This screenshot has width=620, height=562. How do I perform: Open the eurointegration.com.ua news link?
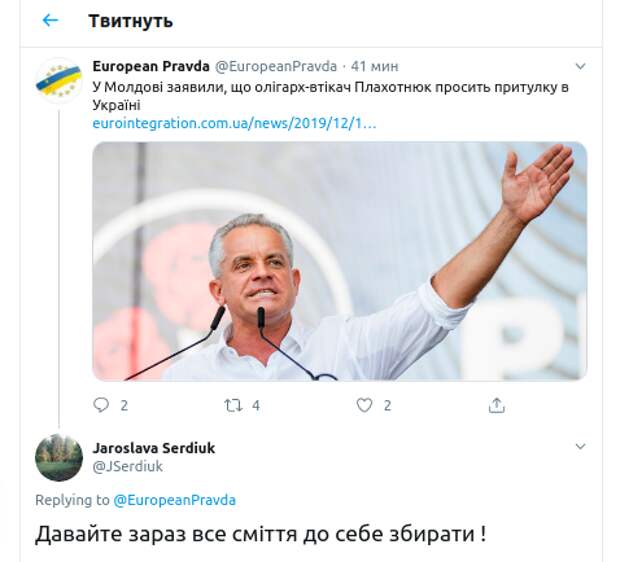click(234, 123)
